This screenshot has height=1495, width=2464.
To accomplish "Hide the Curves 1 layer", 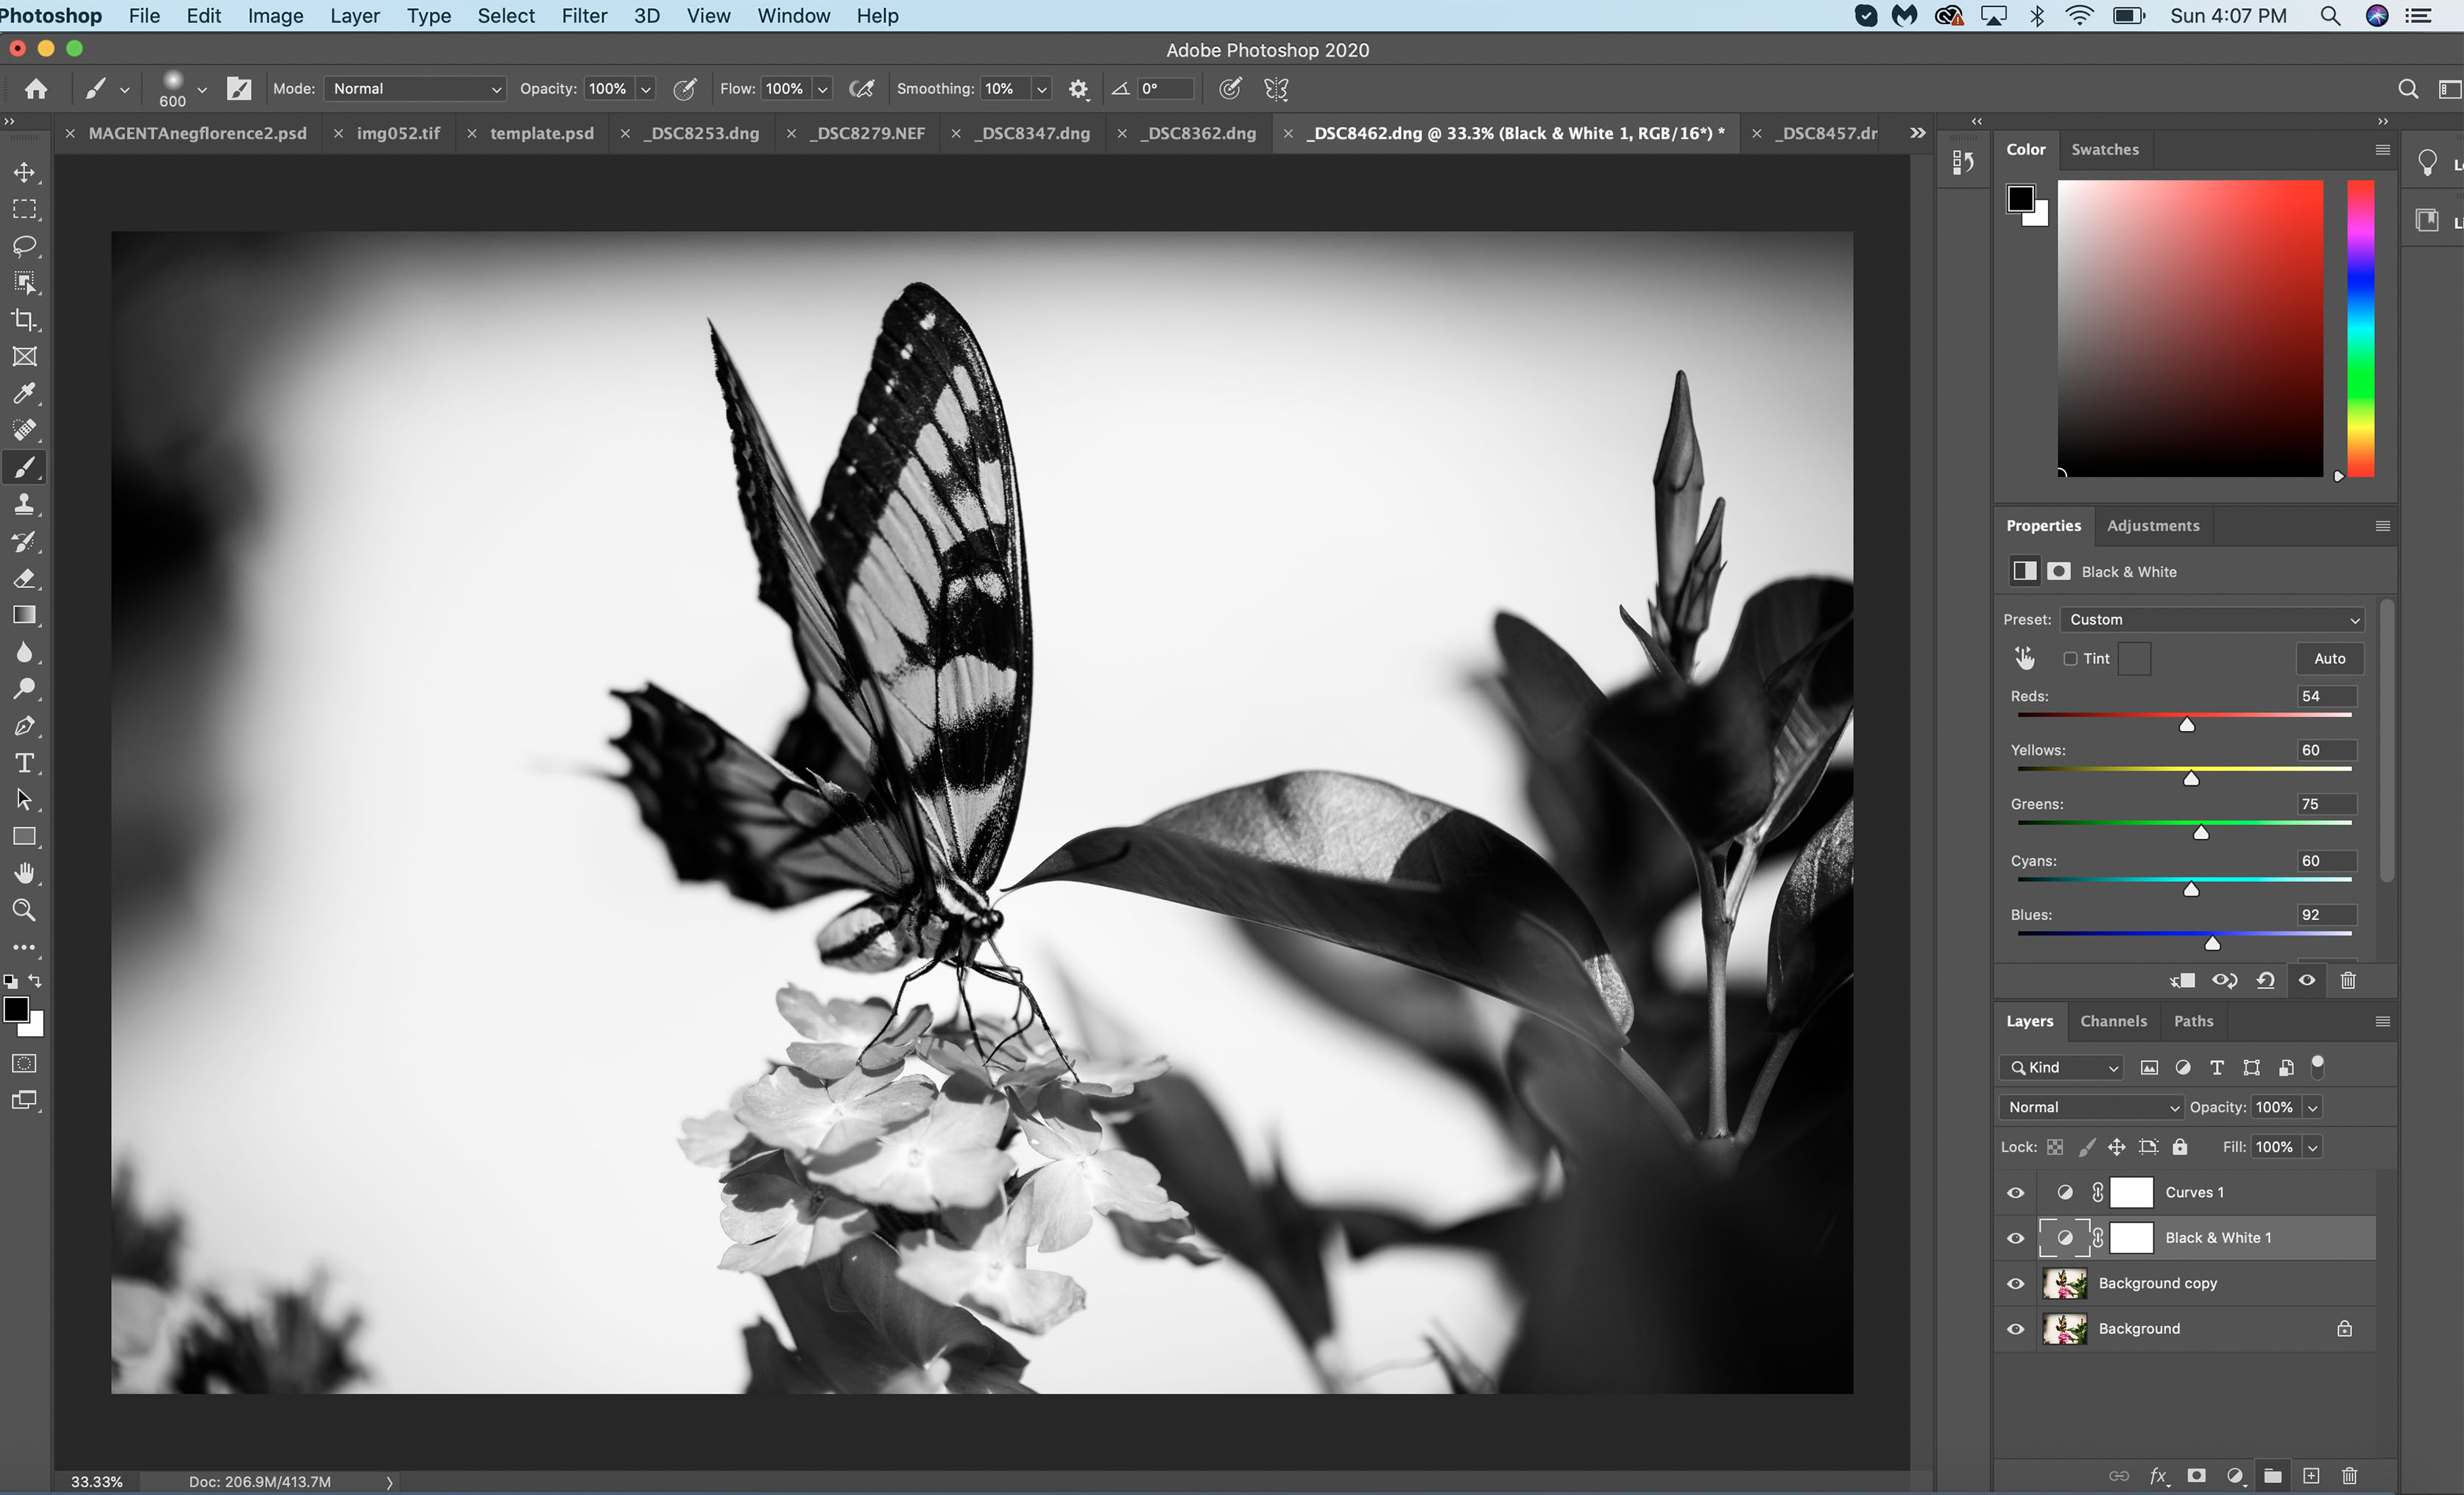I will pos(2016,1193).
